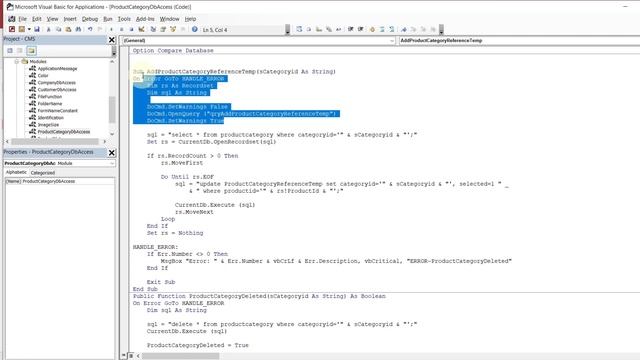Select CustomerDbAccess module in tree

tap(57, 89)
